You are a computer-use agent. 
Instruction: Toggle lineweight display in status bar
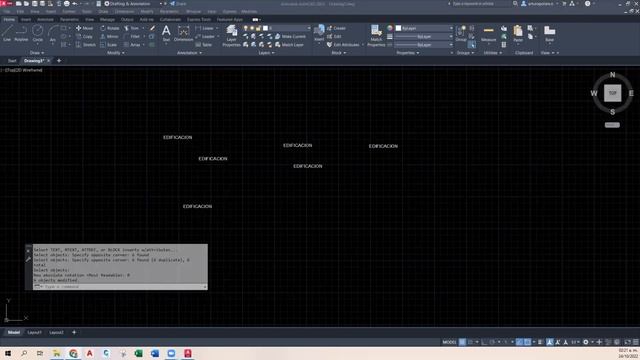pos(540,342)
